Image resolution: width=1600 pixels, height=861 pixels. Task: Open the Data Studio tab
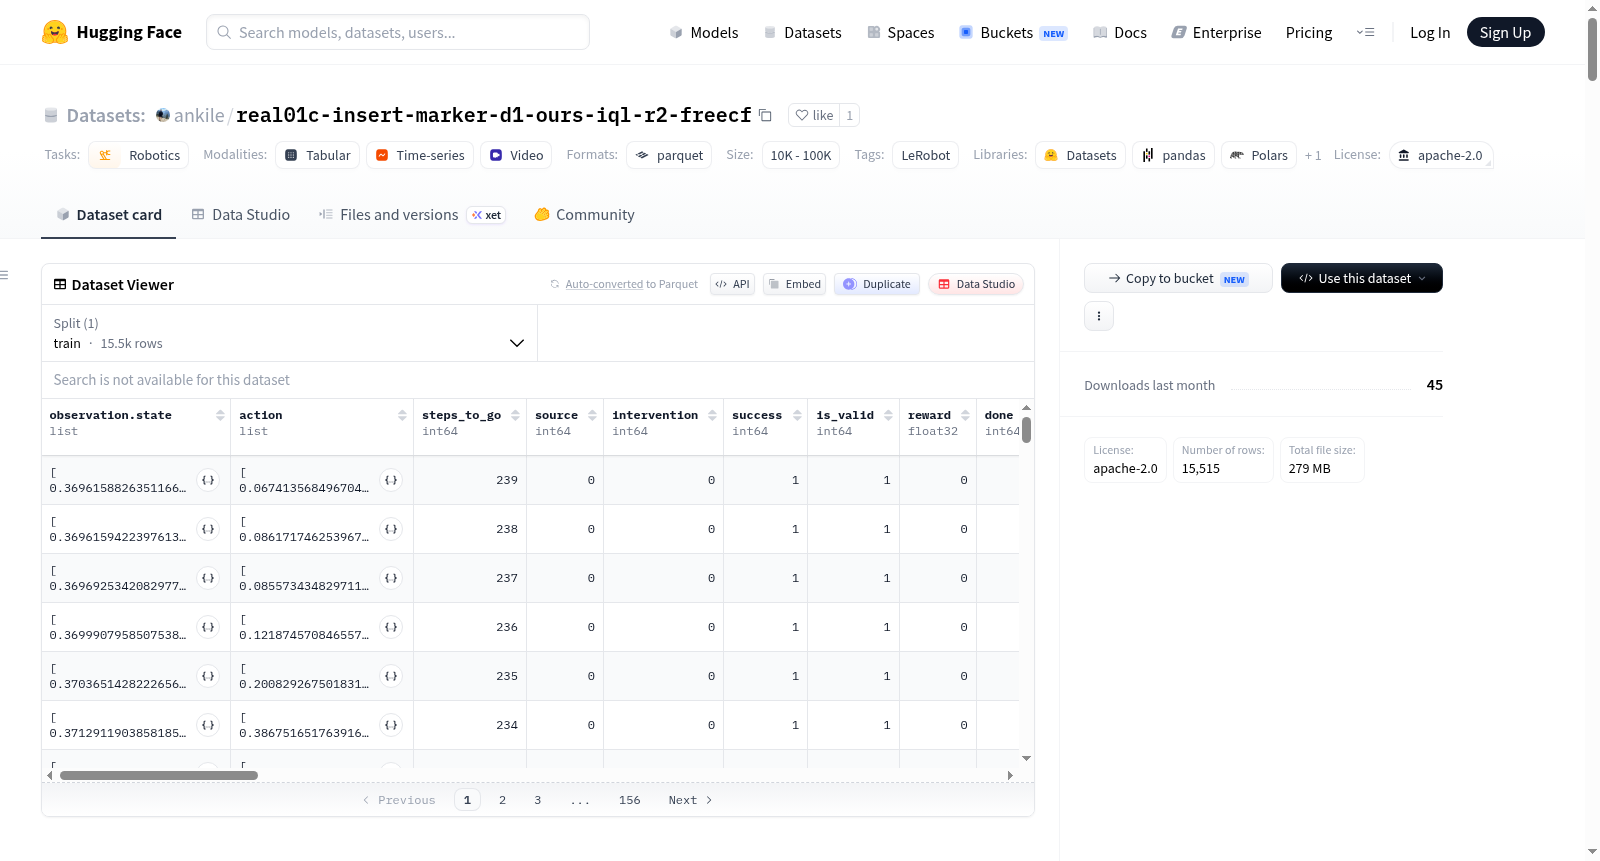point(241,215)
